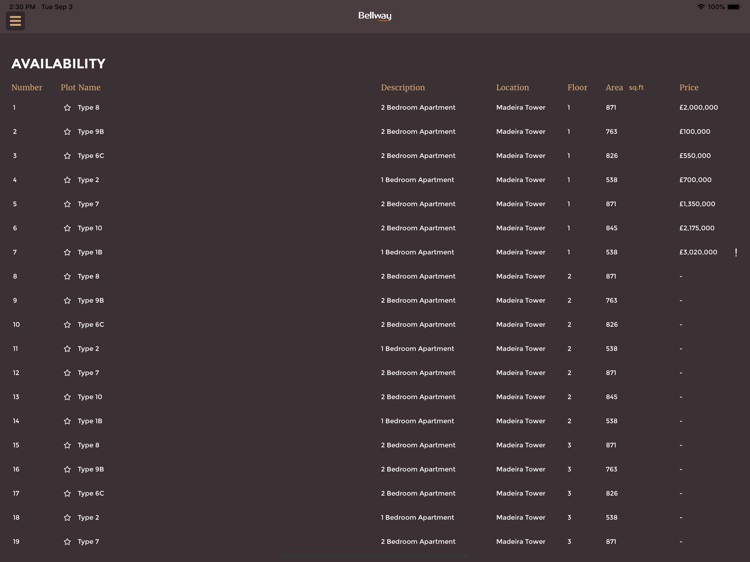Favorite plot 8 Type 8 star
The image size is (750, 562).
(x=67, y=276)
